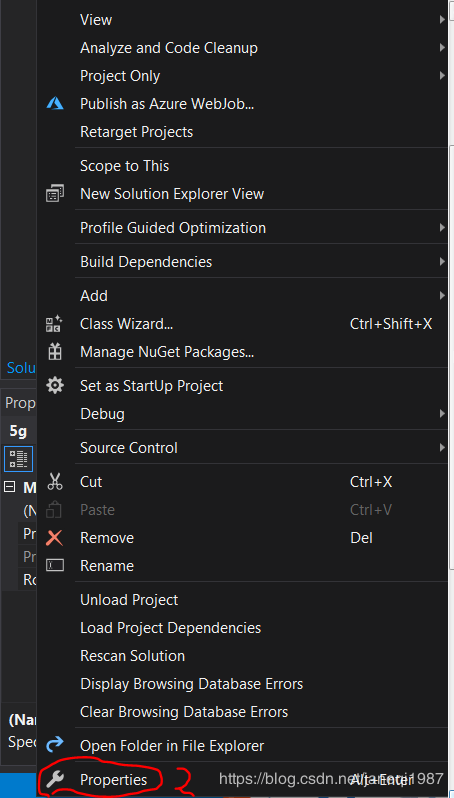Open the Solution Explorer tab label
The image size is (454, 798).
(x=20, y=368)
